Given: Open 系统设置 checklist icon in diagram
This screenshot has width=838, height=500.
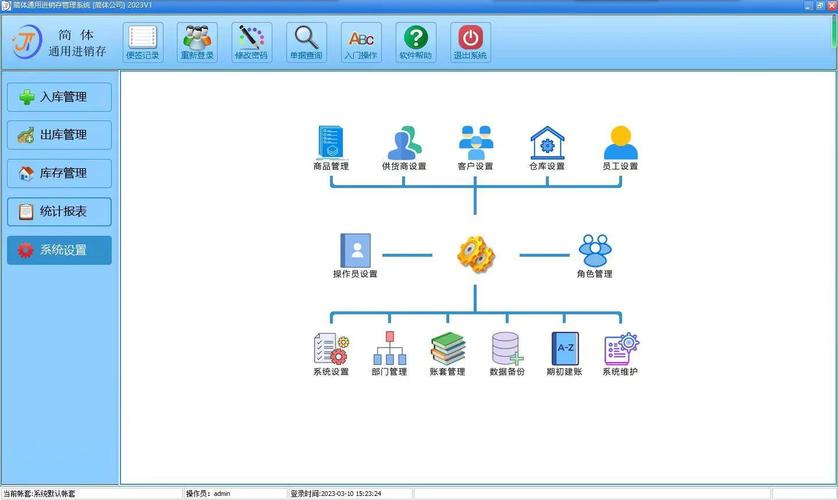Looking at the screenshot, I should pos(331,354).
